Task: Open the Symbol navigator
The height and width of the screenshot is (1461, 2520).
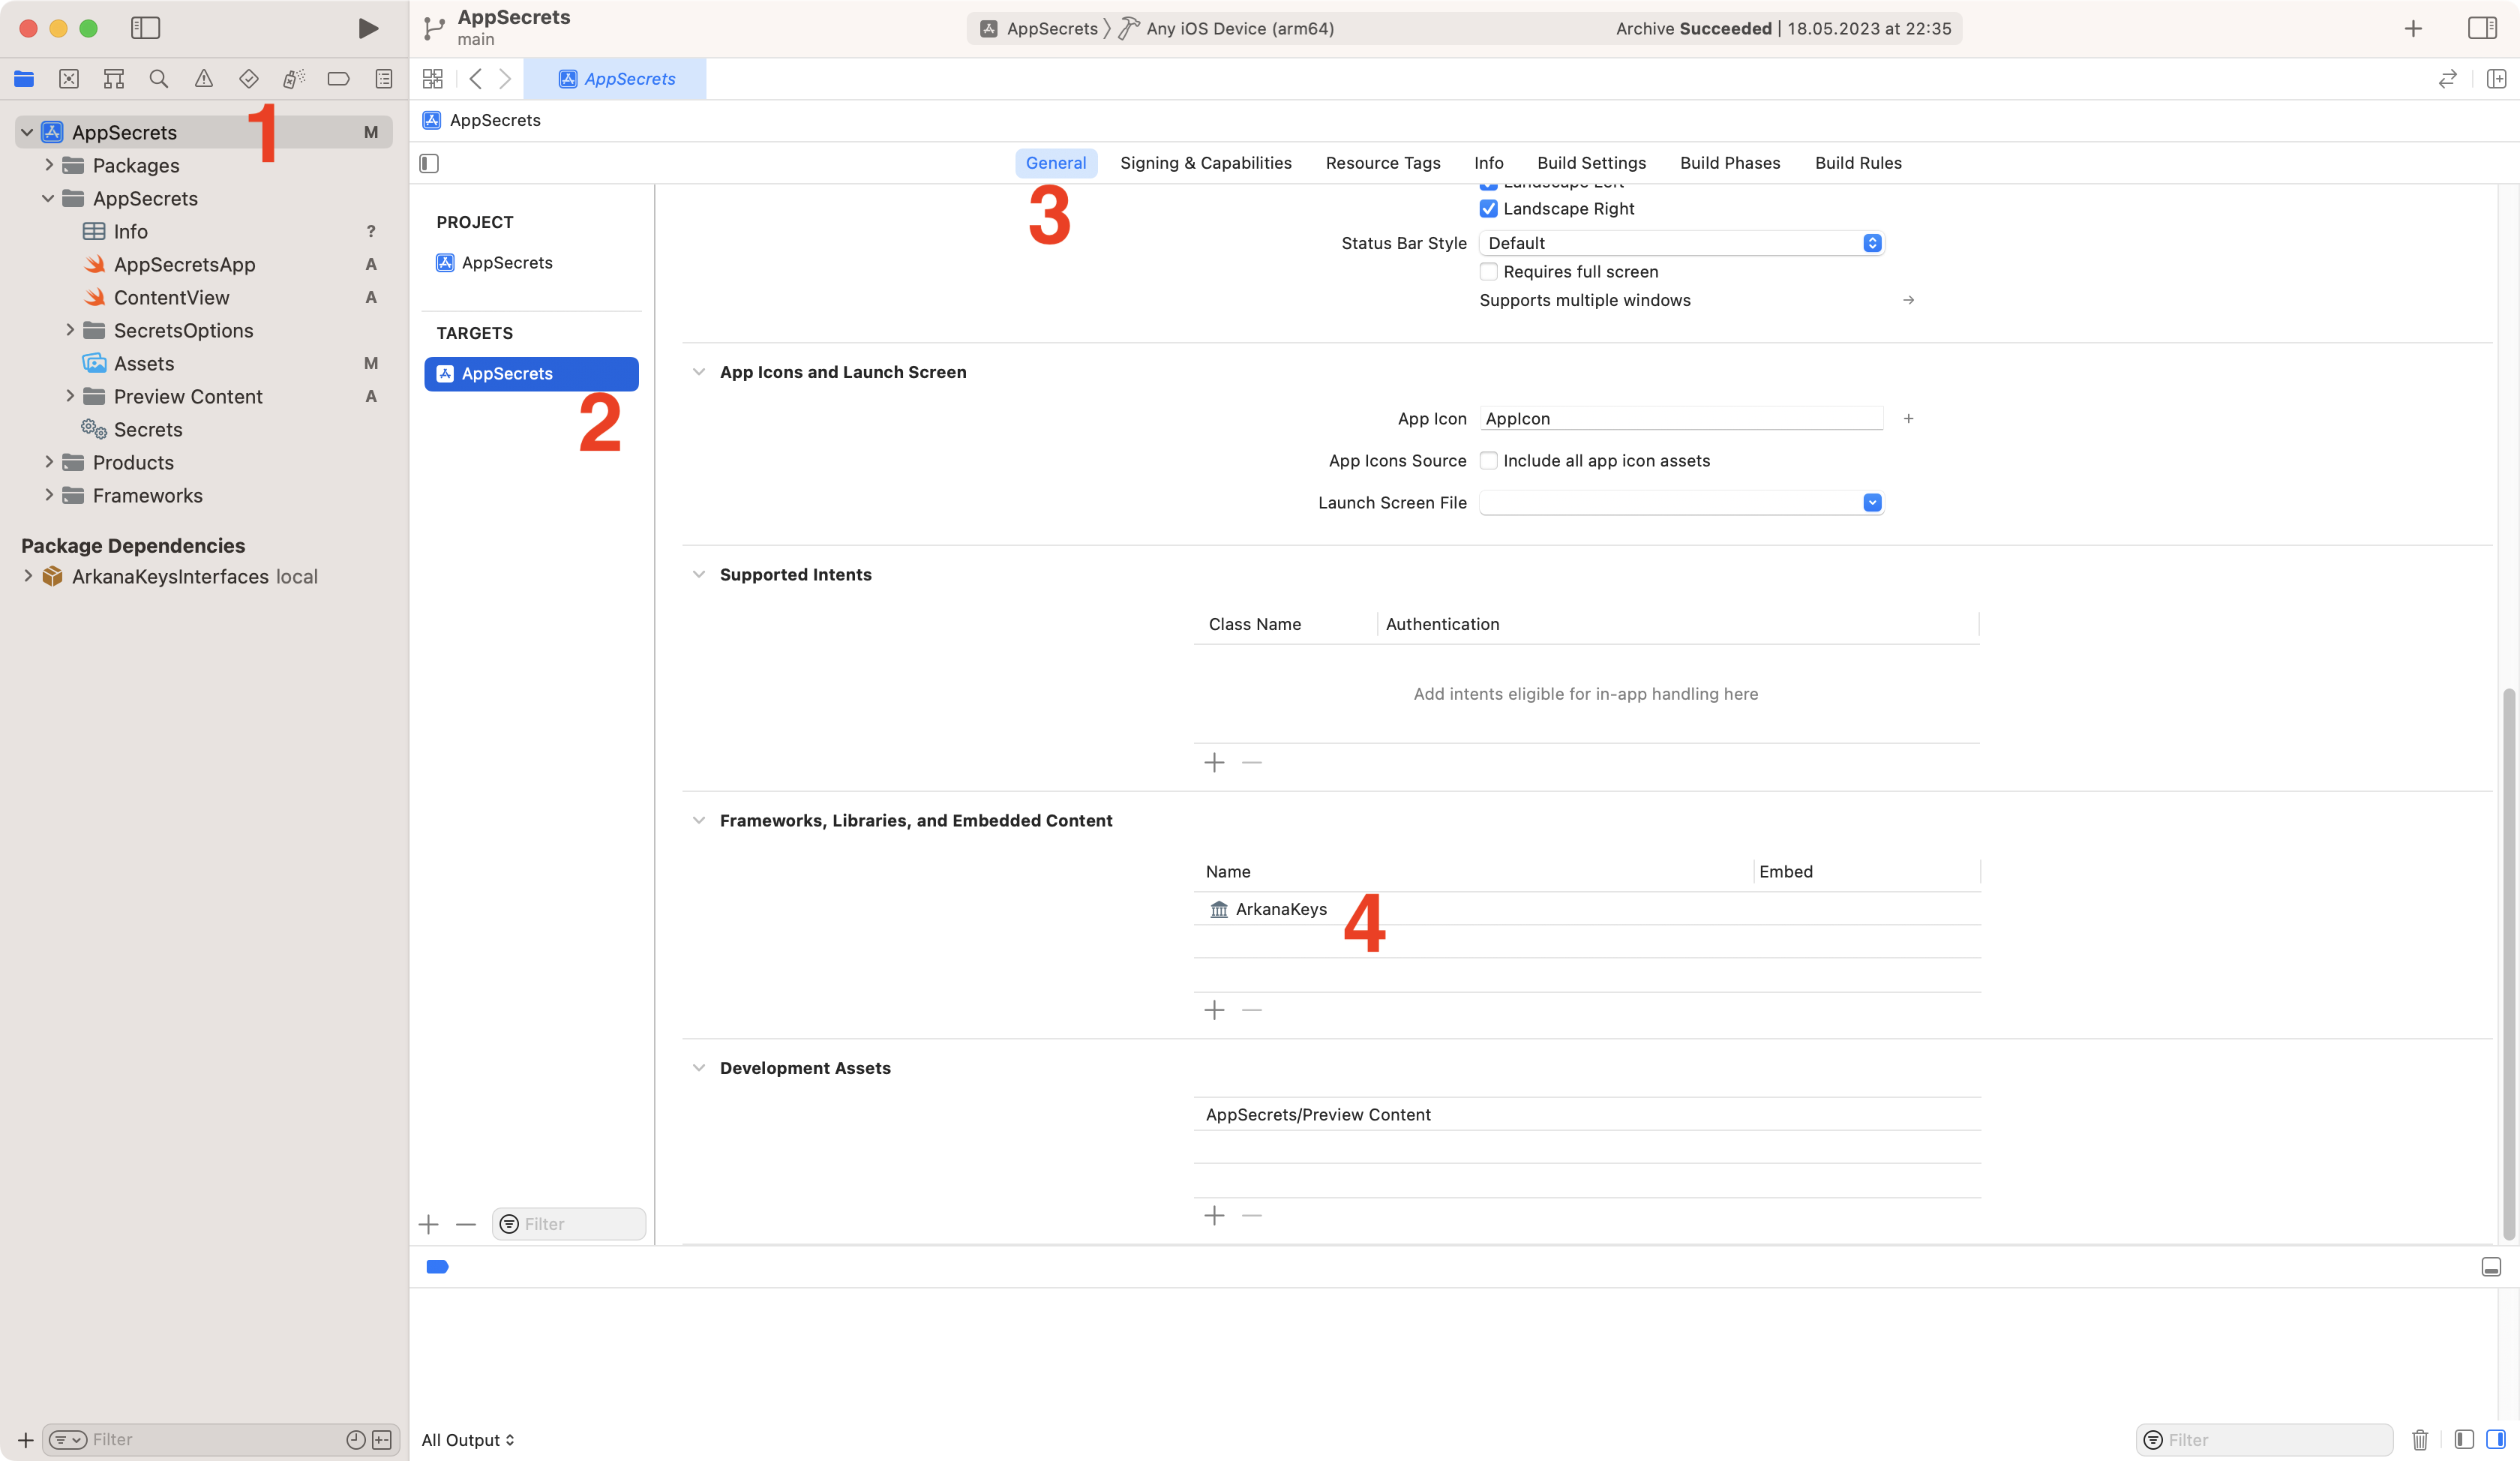Action: tap(114, 79)
